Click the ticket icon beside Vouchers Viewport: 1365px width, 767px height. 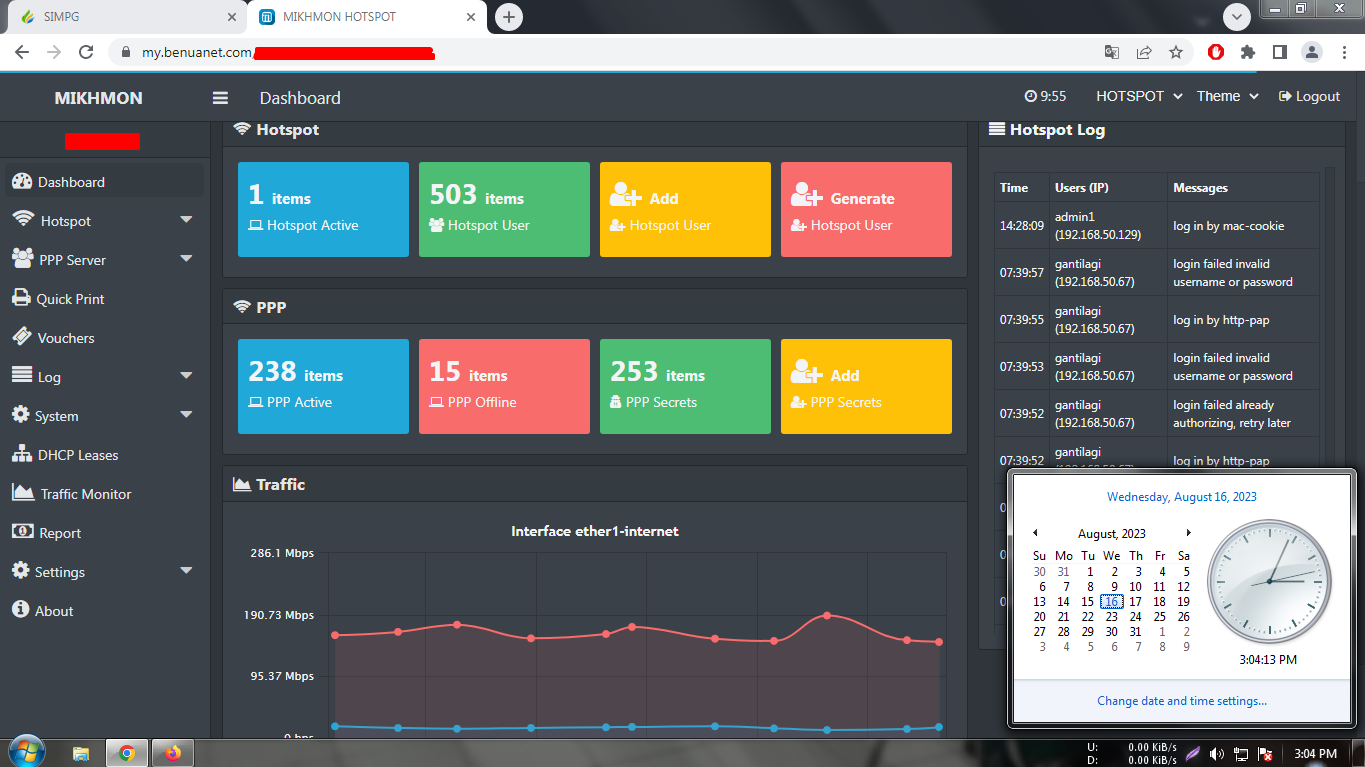pyautogui.click(x=21, y=337)
